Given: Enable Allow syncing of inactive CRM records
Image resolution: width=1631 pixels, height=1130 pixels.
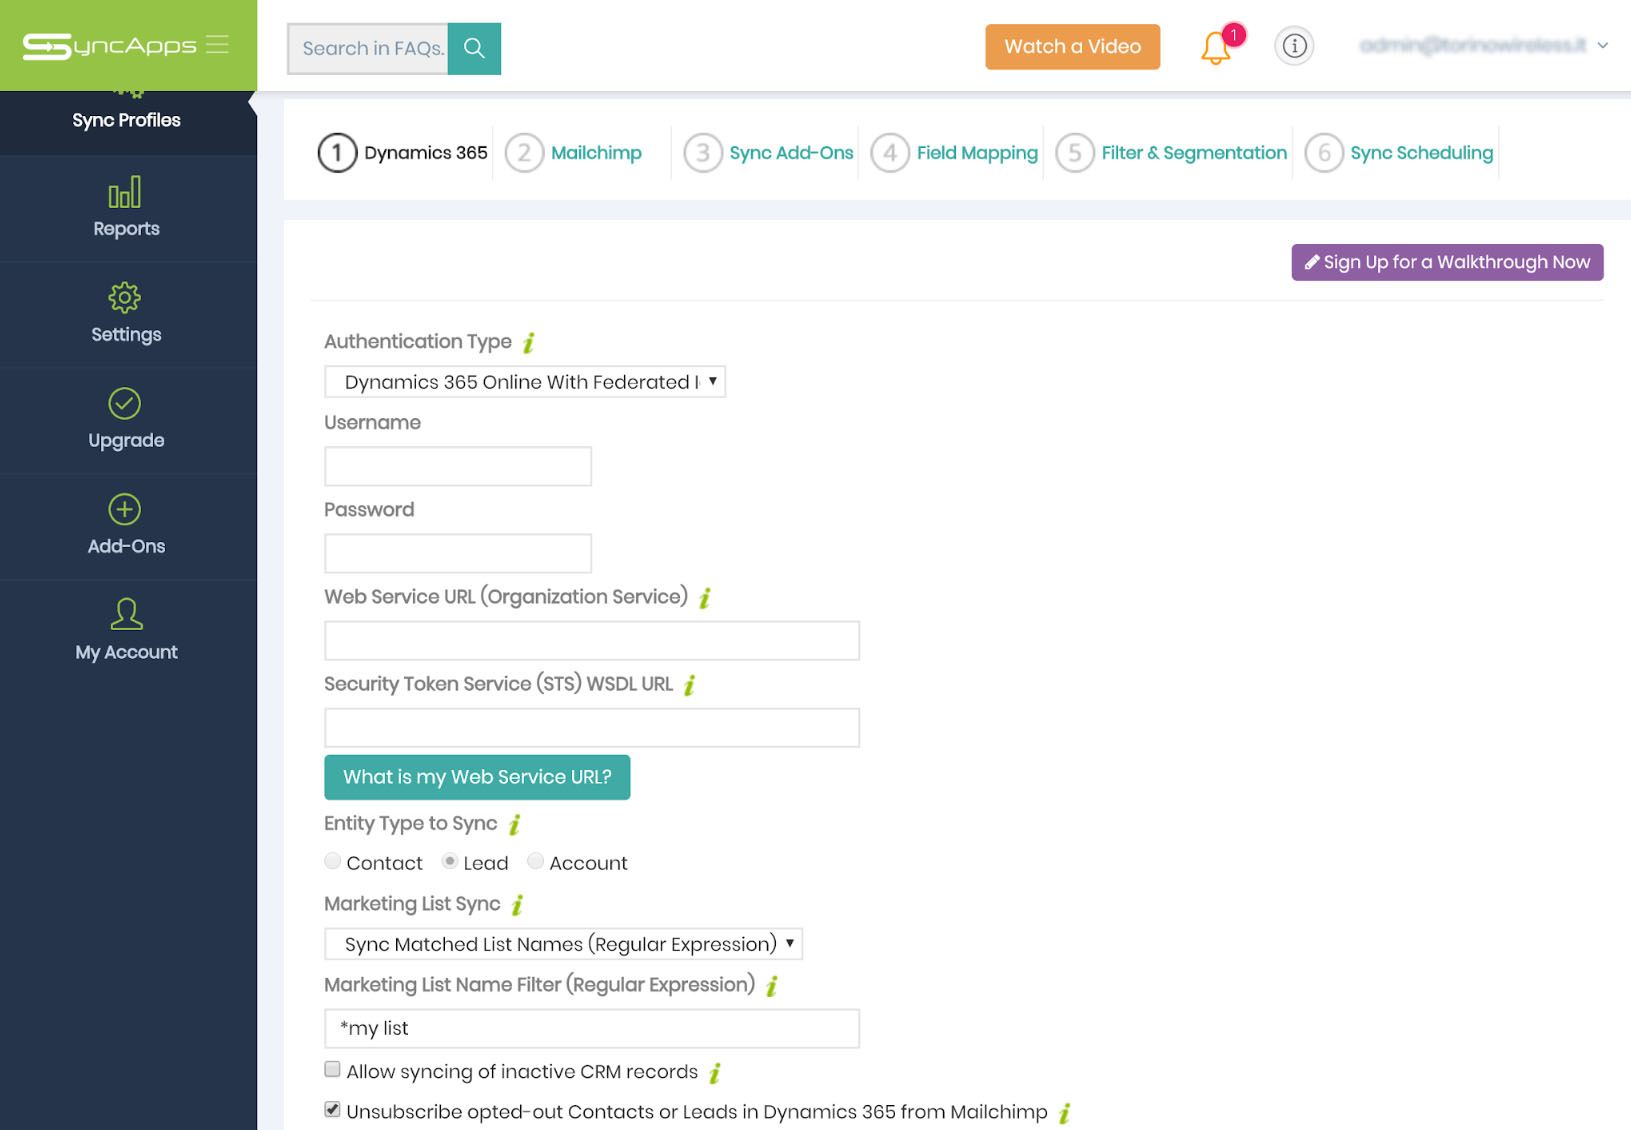Looking at the screenshot, I should click(332, 1069).
